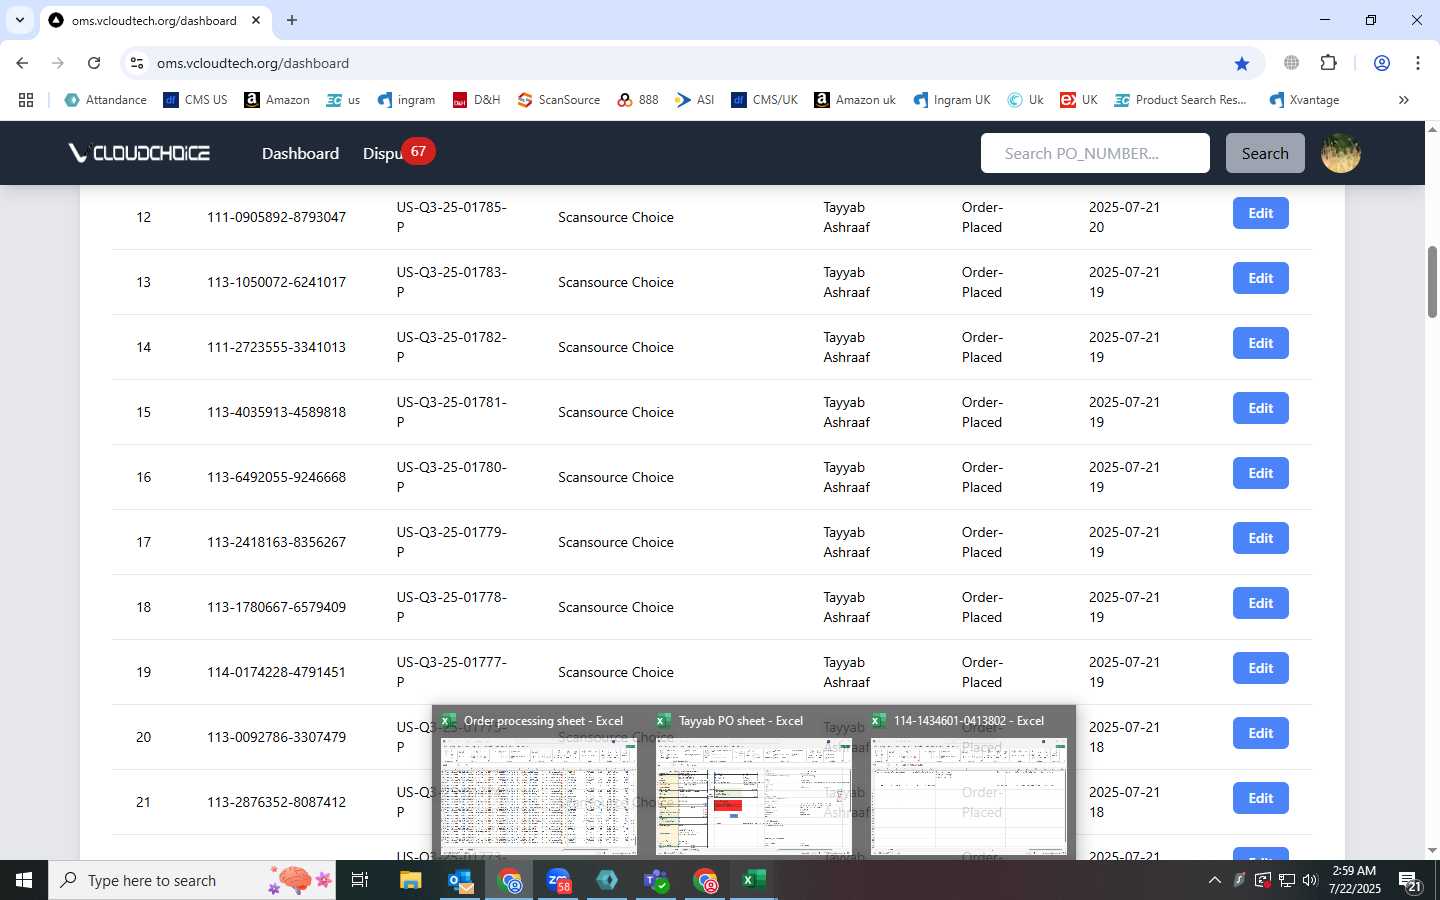The height and width of the screenshot is (900, 1440).
Task: Open the 'us' bookmark
Action: tap(343, 100)
